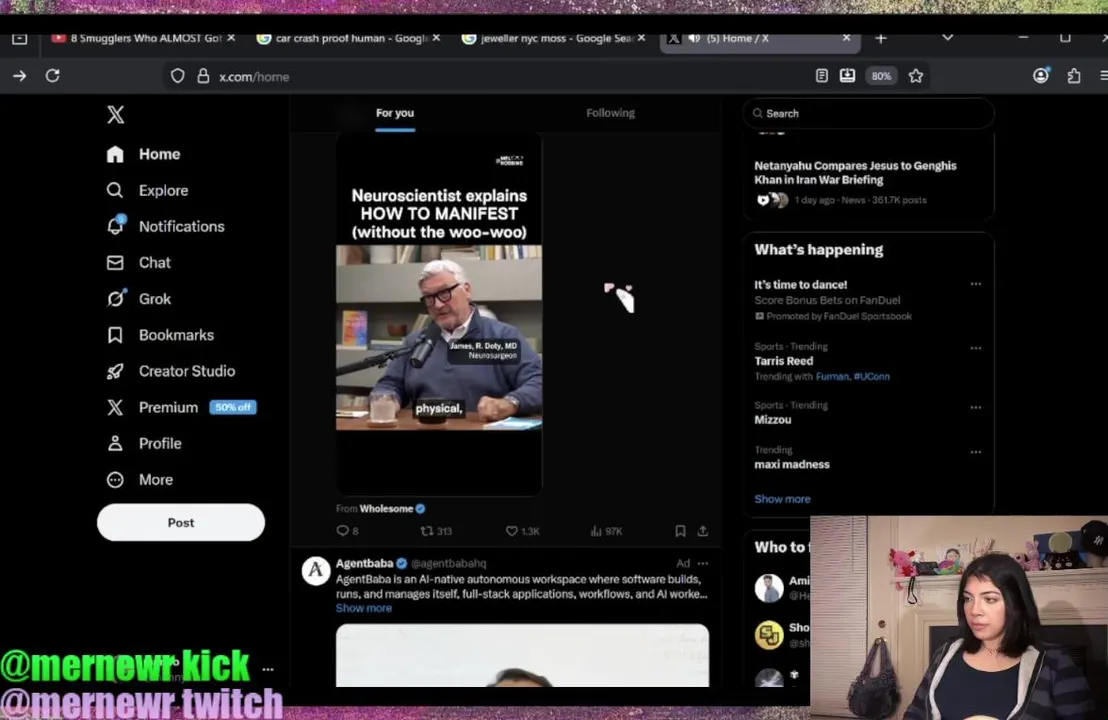Open Notifications
Image resolution: width=1108 pixels, height=720 pixels.
(165, 226)
